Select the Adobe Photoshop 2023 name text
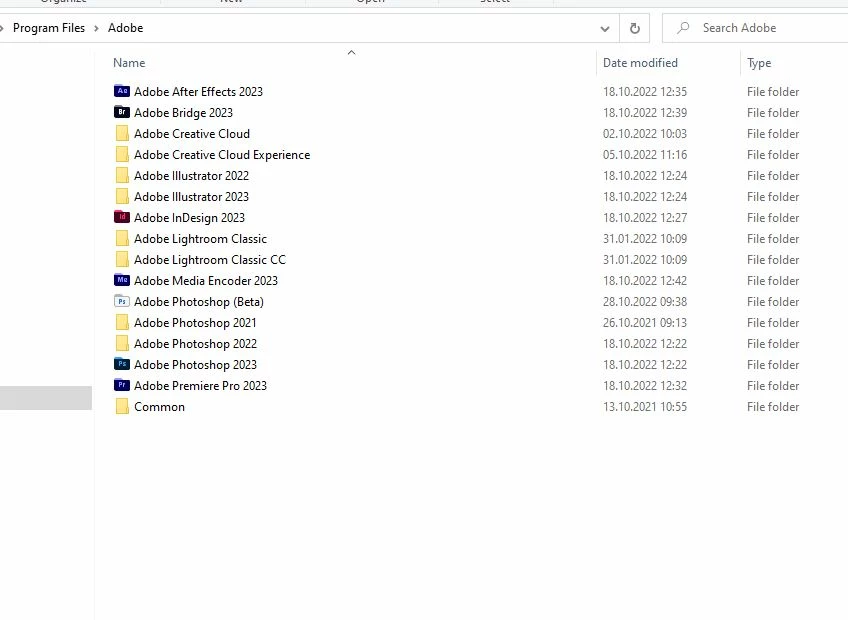 [195, 365]
